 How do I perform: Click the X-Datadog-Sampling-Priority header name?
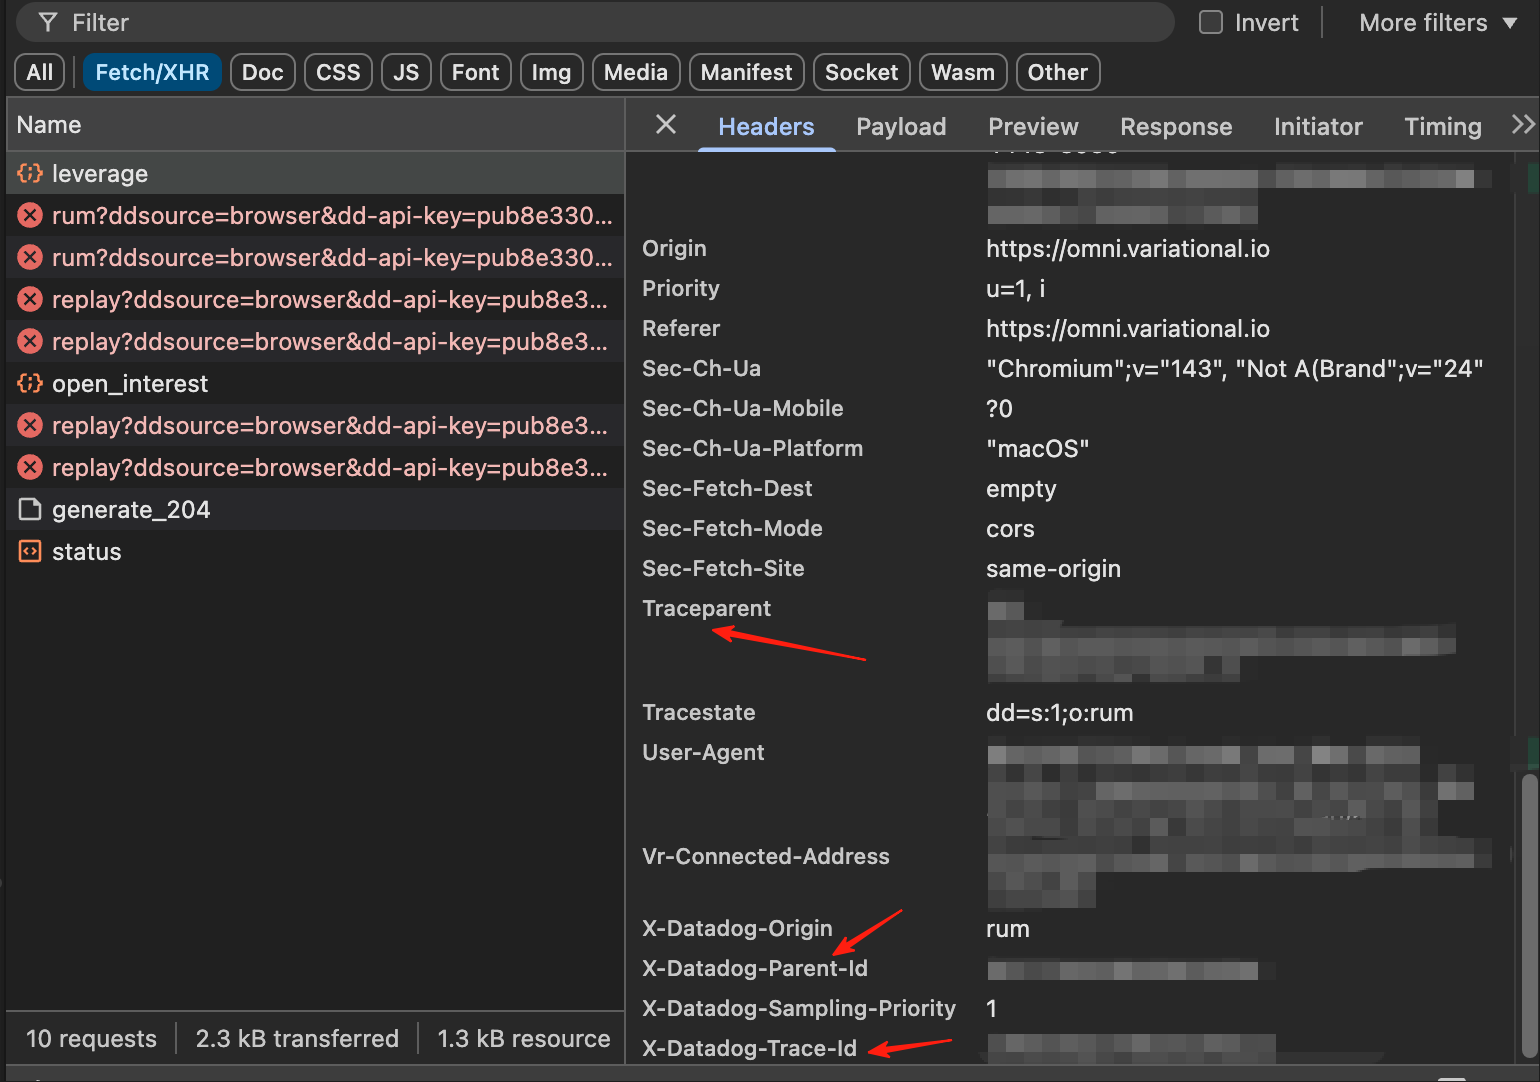point(799,1008)
